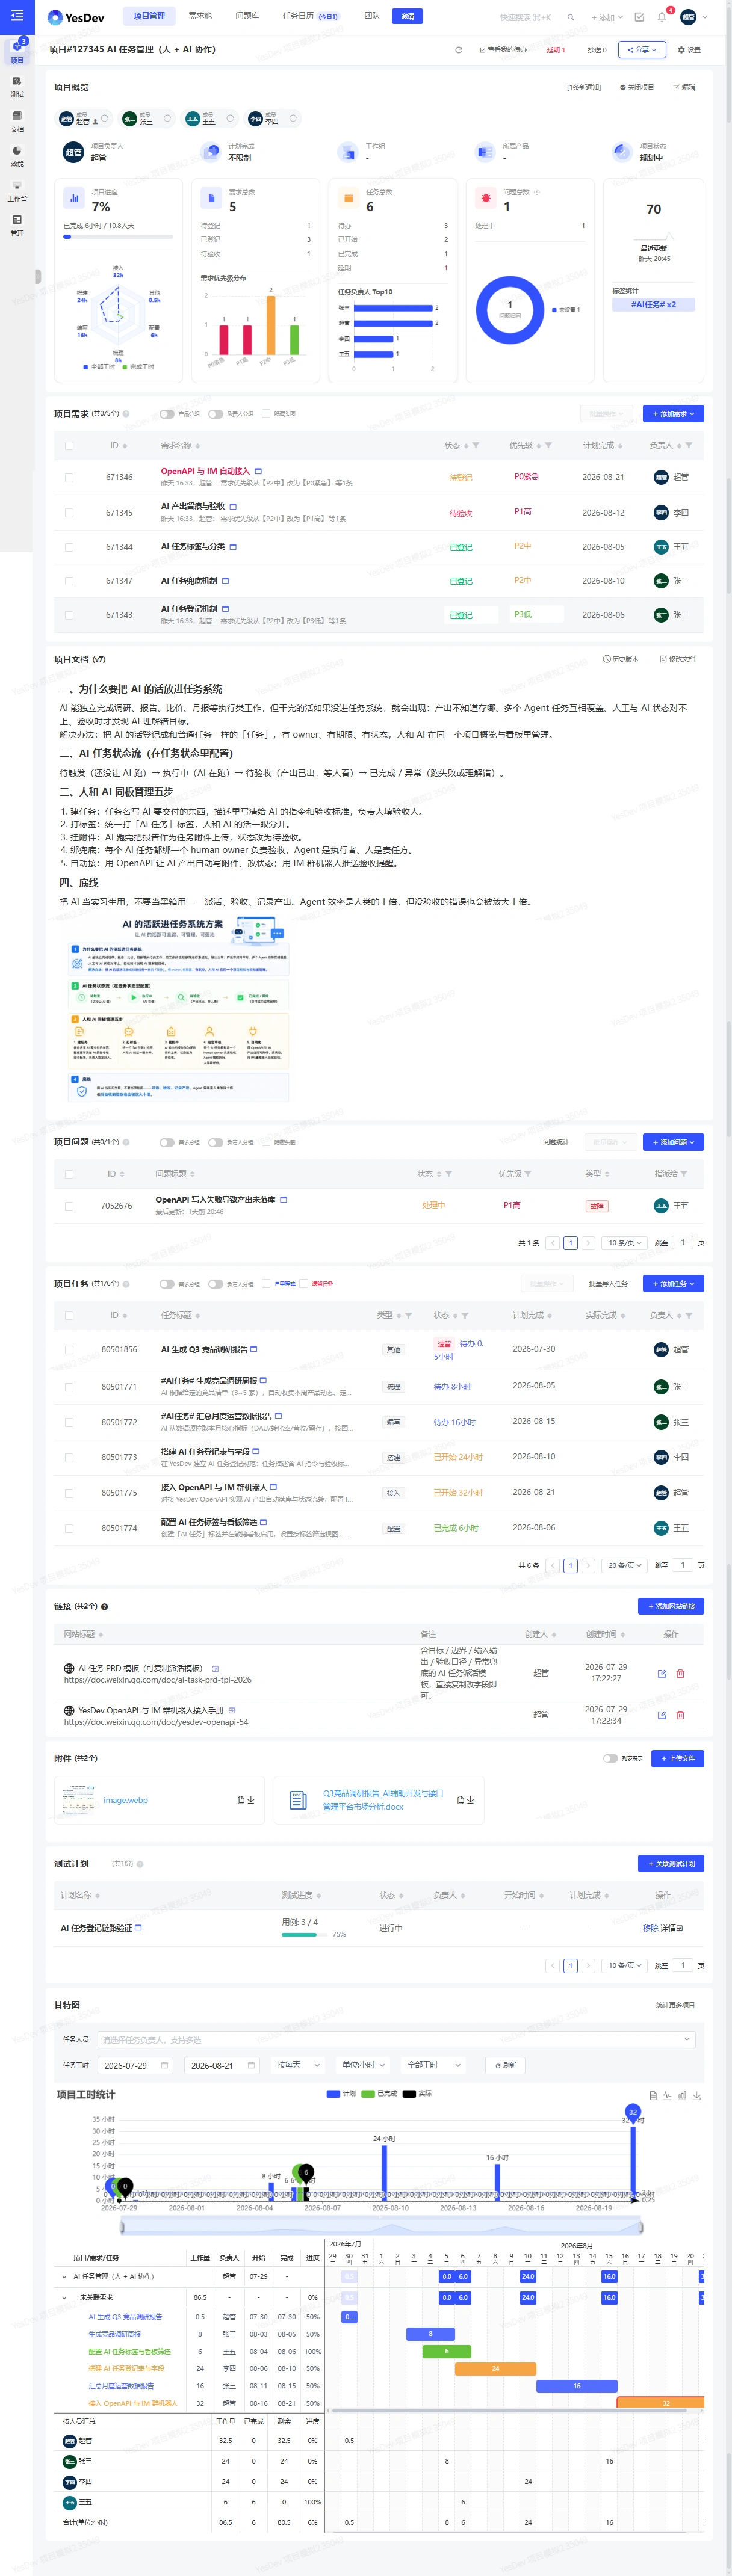
Task: Open the 按每天 granularity dropdown
Action: (298, 2065)
